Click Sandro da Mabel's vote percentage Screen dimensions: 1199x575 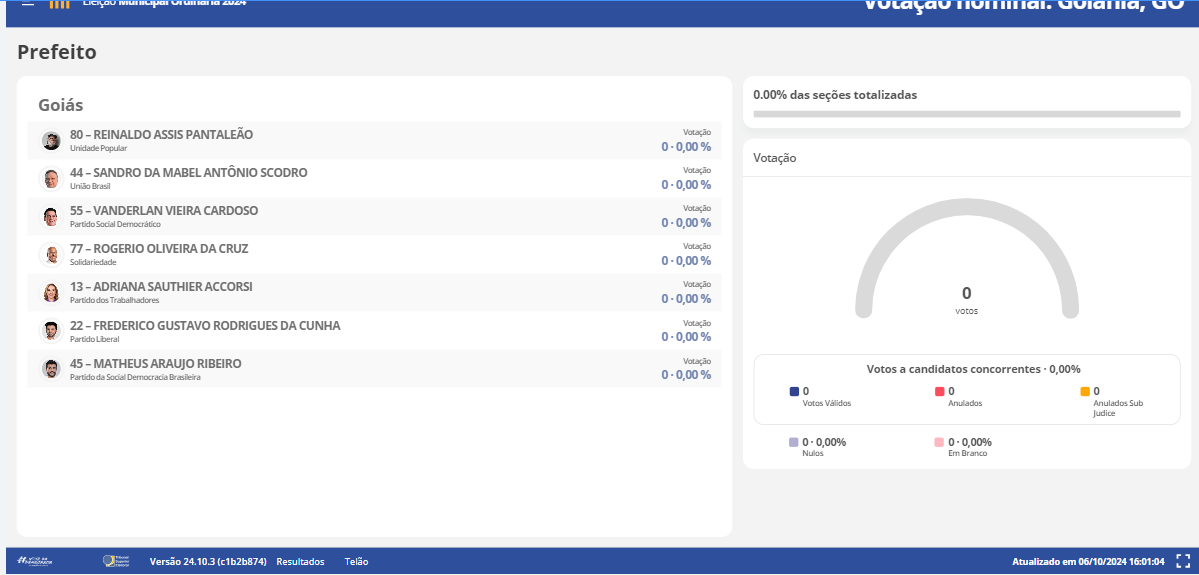(x=687, y=185)
